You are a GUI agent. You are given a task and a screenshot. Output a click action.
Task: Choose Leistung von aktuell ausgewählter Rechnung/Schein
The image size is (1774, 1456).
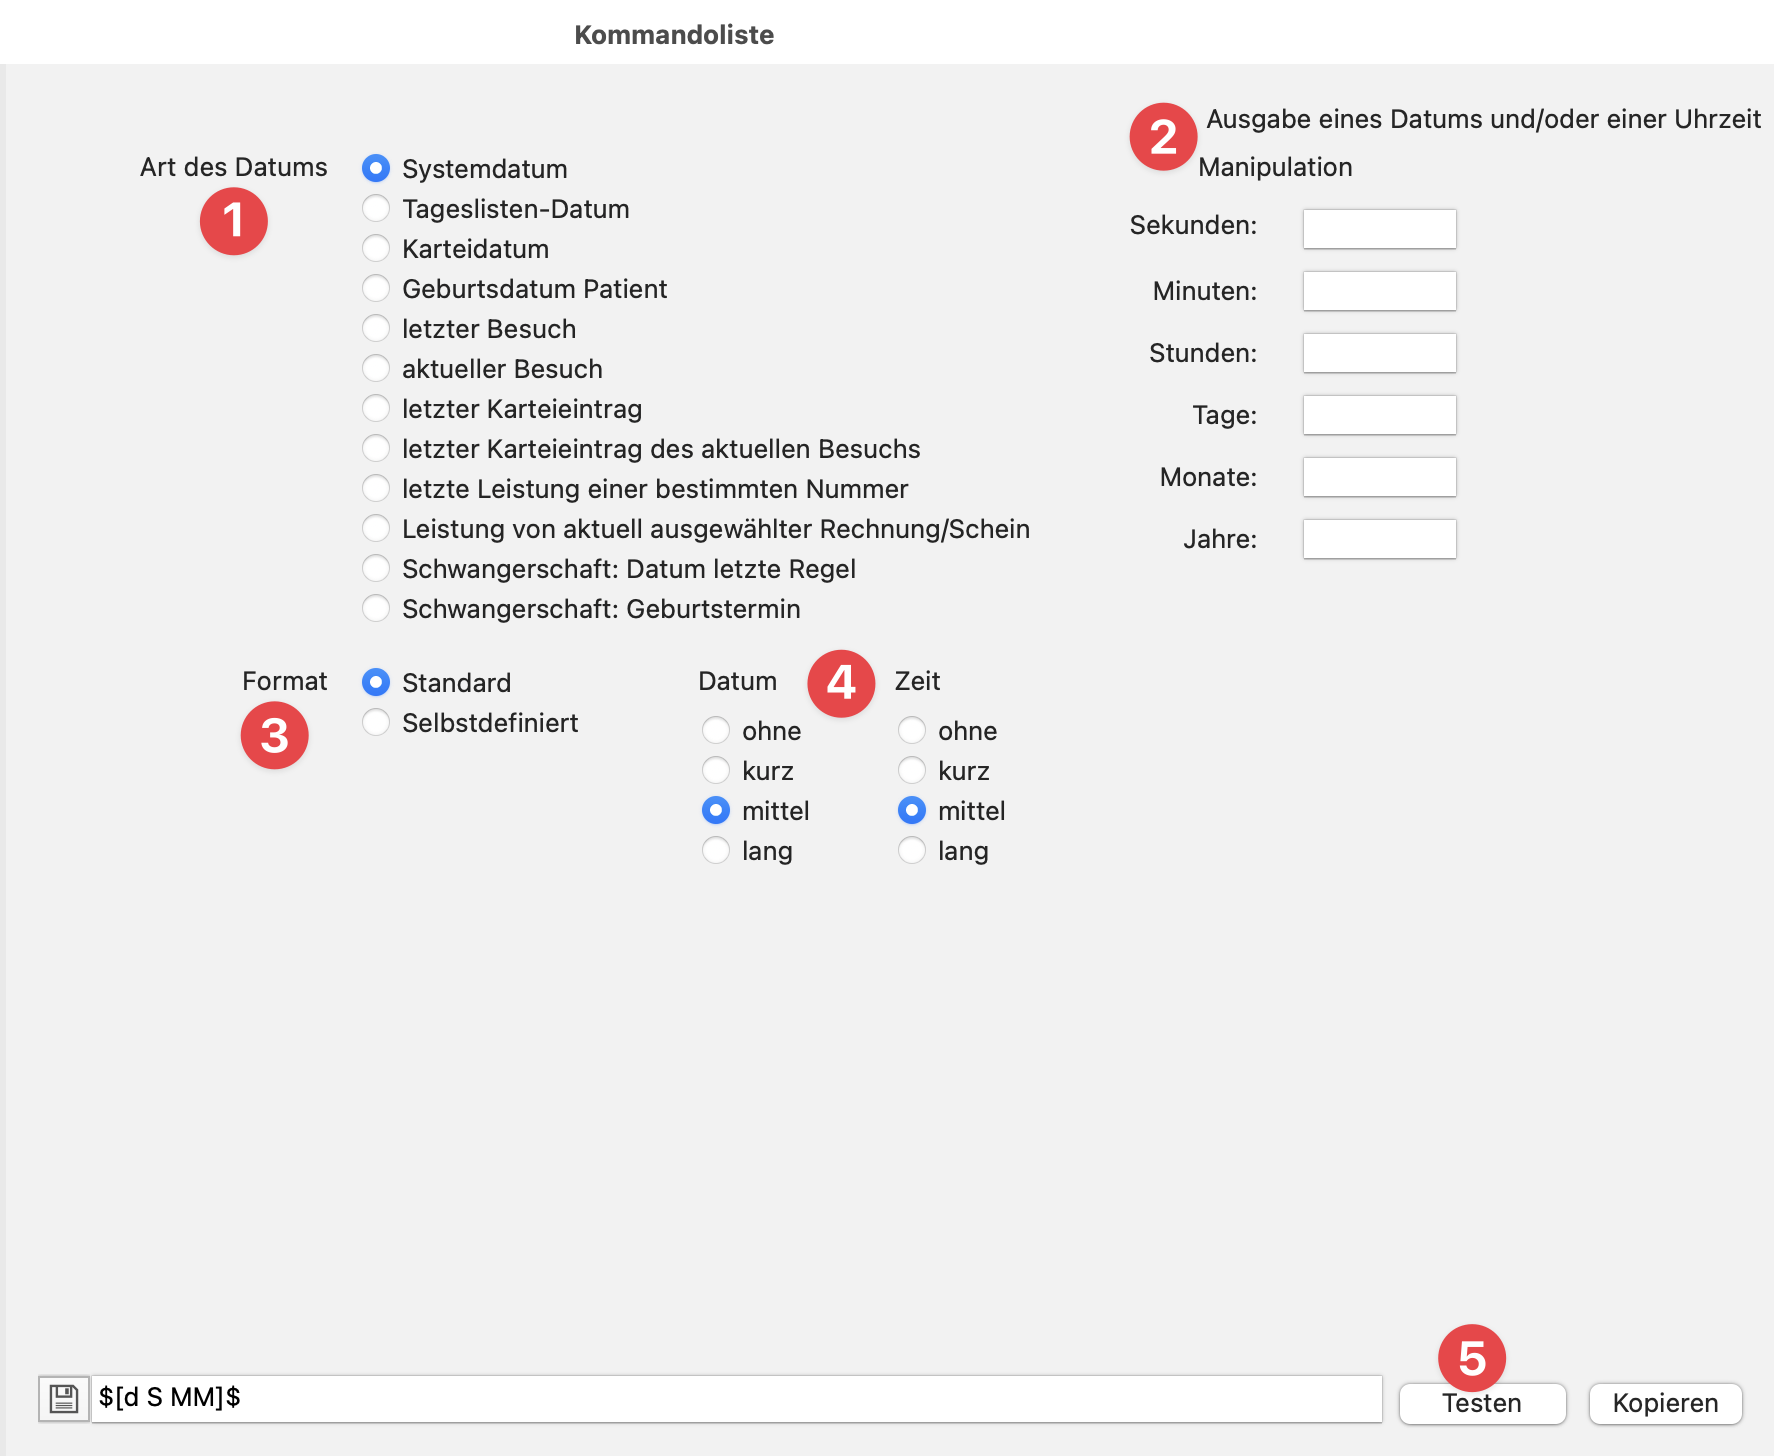click(376, 528)
